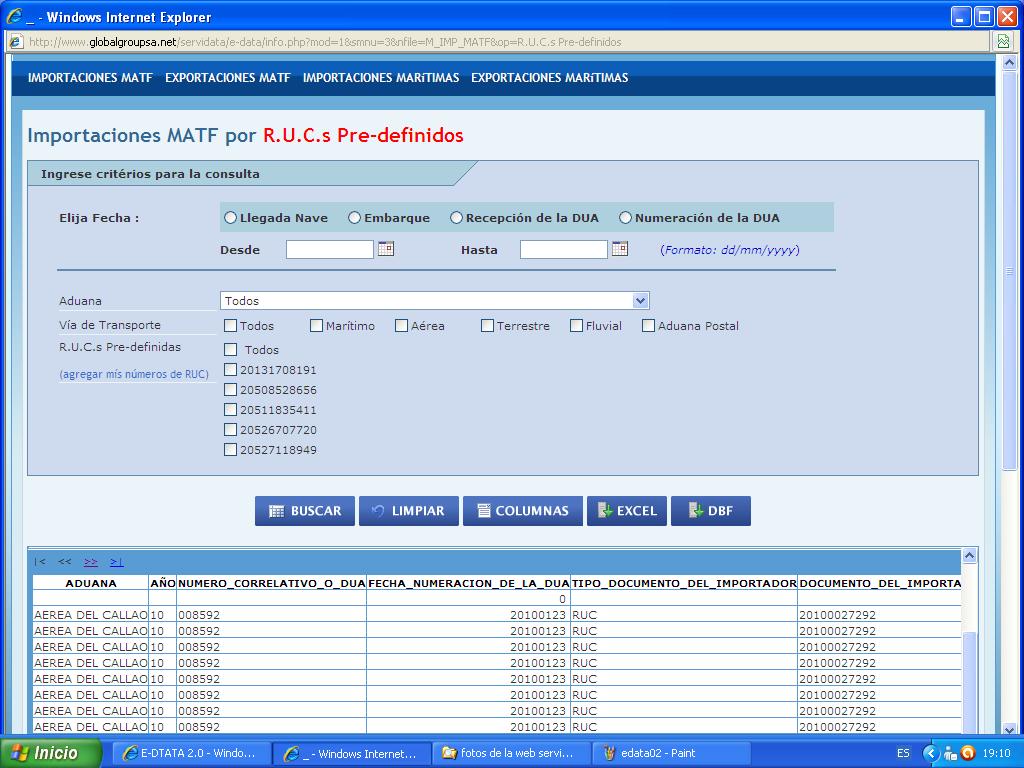Image resolution: width=1024 pixels, height=768 pixels.
Task: Open the EXPORTACIONES MATF menu
Action: 227,78
